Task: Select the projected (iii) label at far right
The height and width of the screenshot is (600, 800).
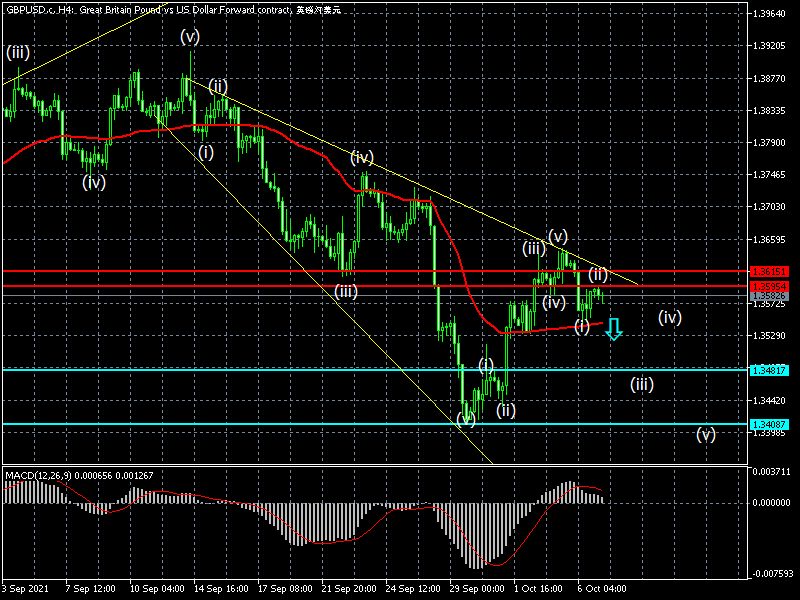Action: (642, 384)
